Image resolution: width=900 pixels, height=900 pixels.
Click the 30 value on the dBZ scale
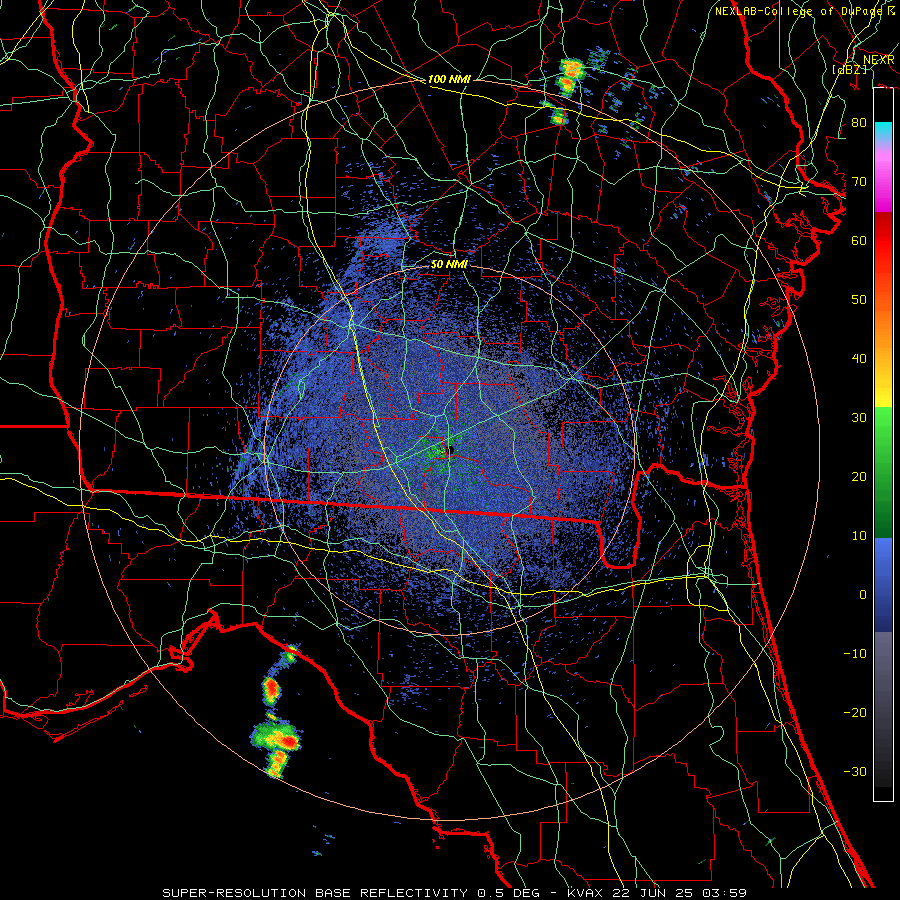859,418
